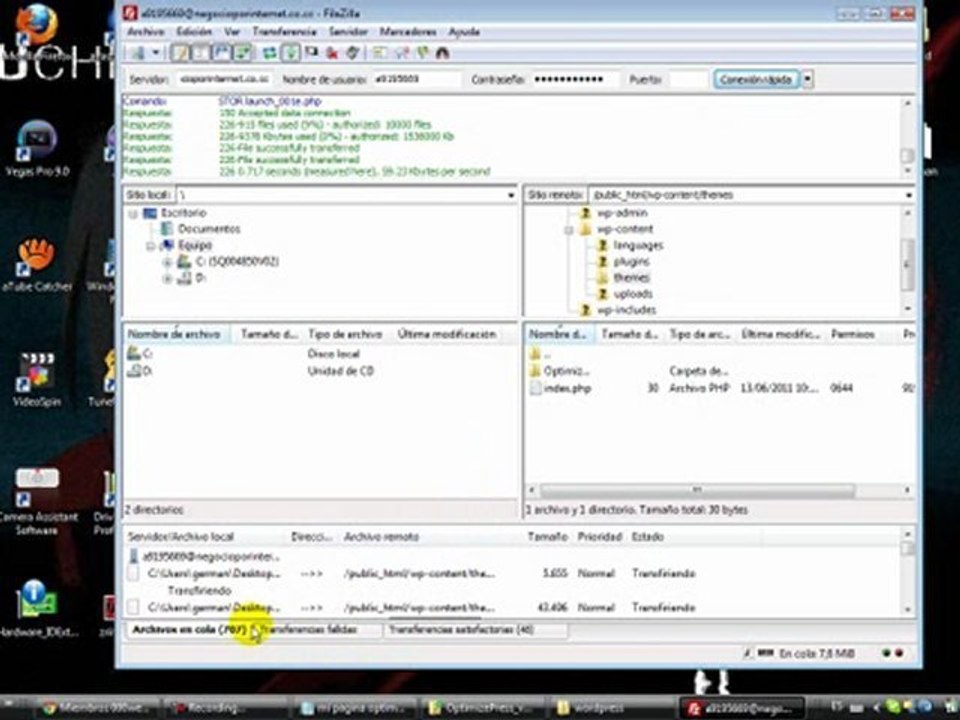960x720 pixels.
Task: Switch to Archivos en cola tab
Action: [x=190, y=629]
